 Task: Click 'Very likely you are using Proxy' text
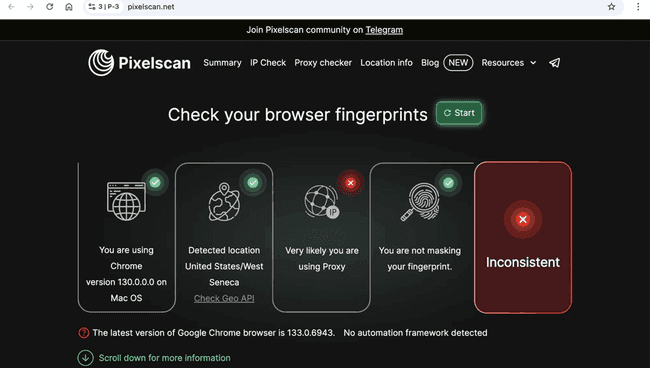click(322, 259)
